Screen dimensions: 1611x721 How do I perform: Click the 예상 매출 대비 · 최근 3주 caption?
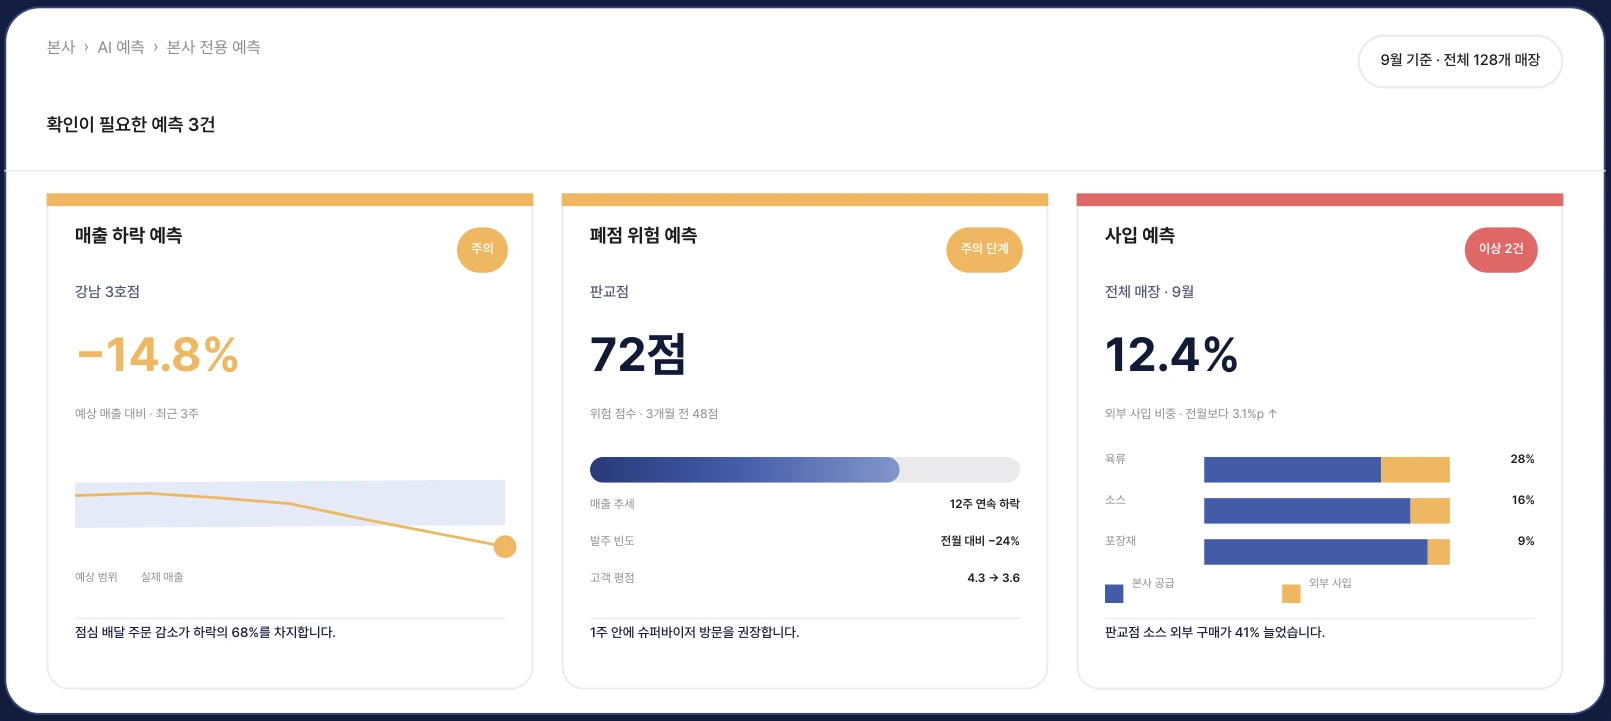click(137, 414)
